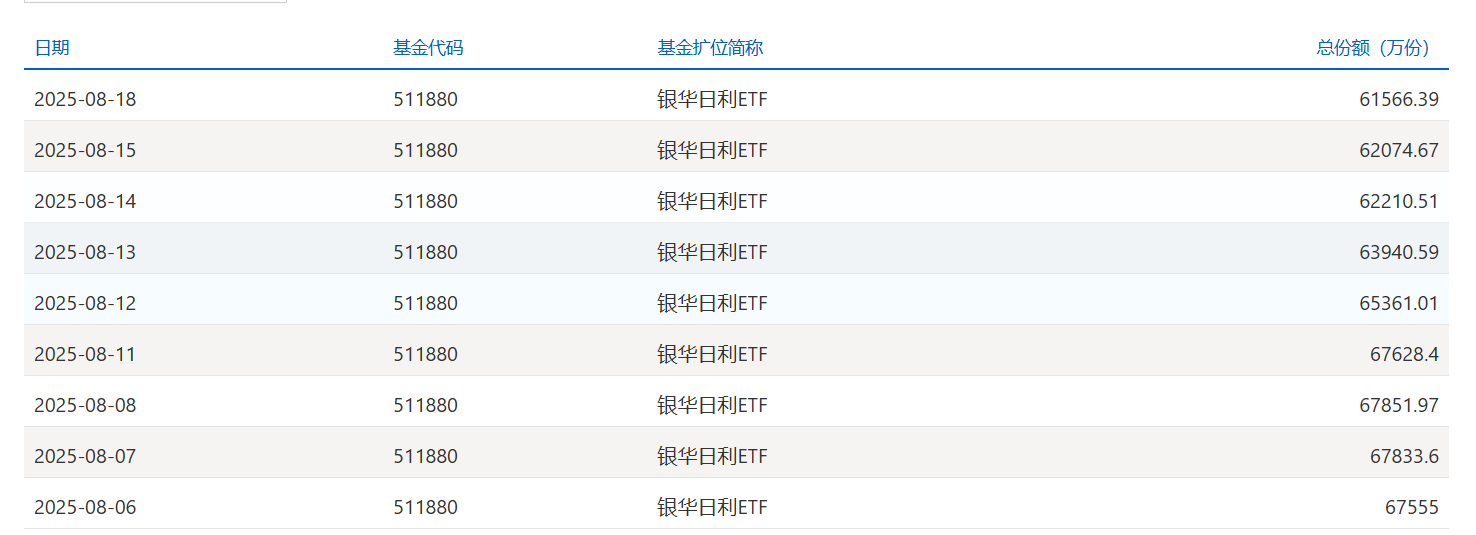
Task: Select the 2025-08-18 date cell
Action: coord(85,99)
